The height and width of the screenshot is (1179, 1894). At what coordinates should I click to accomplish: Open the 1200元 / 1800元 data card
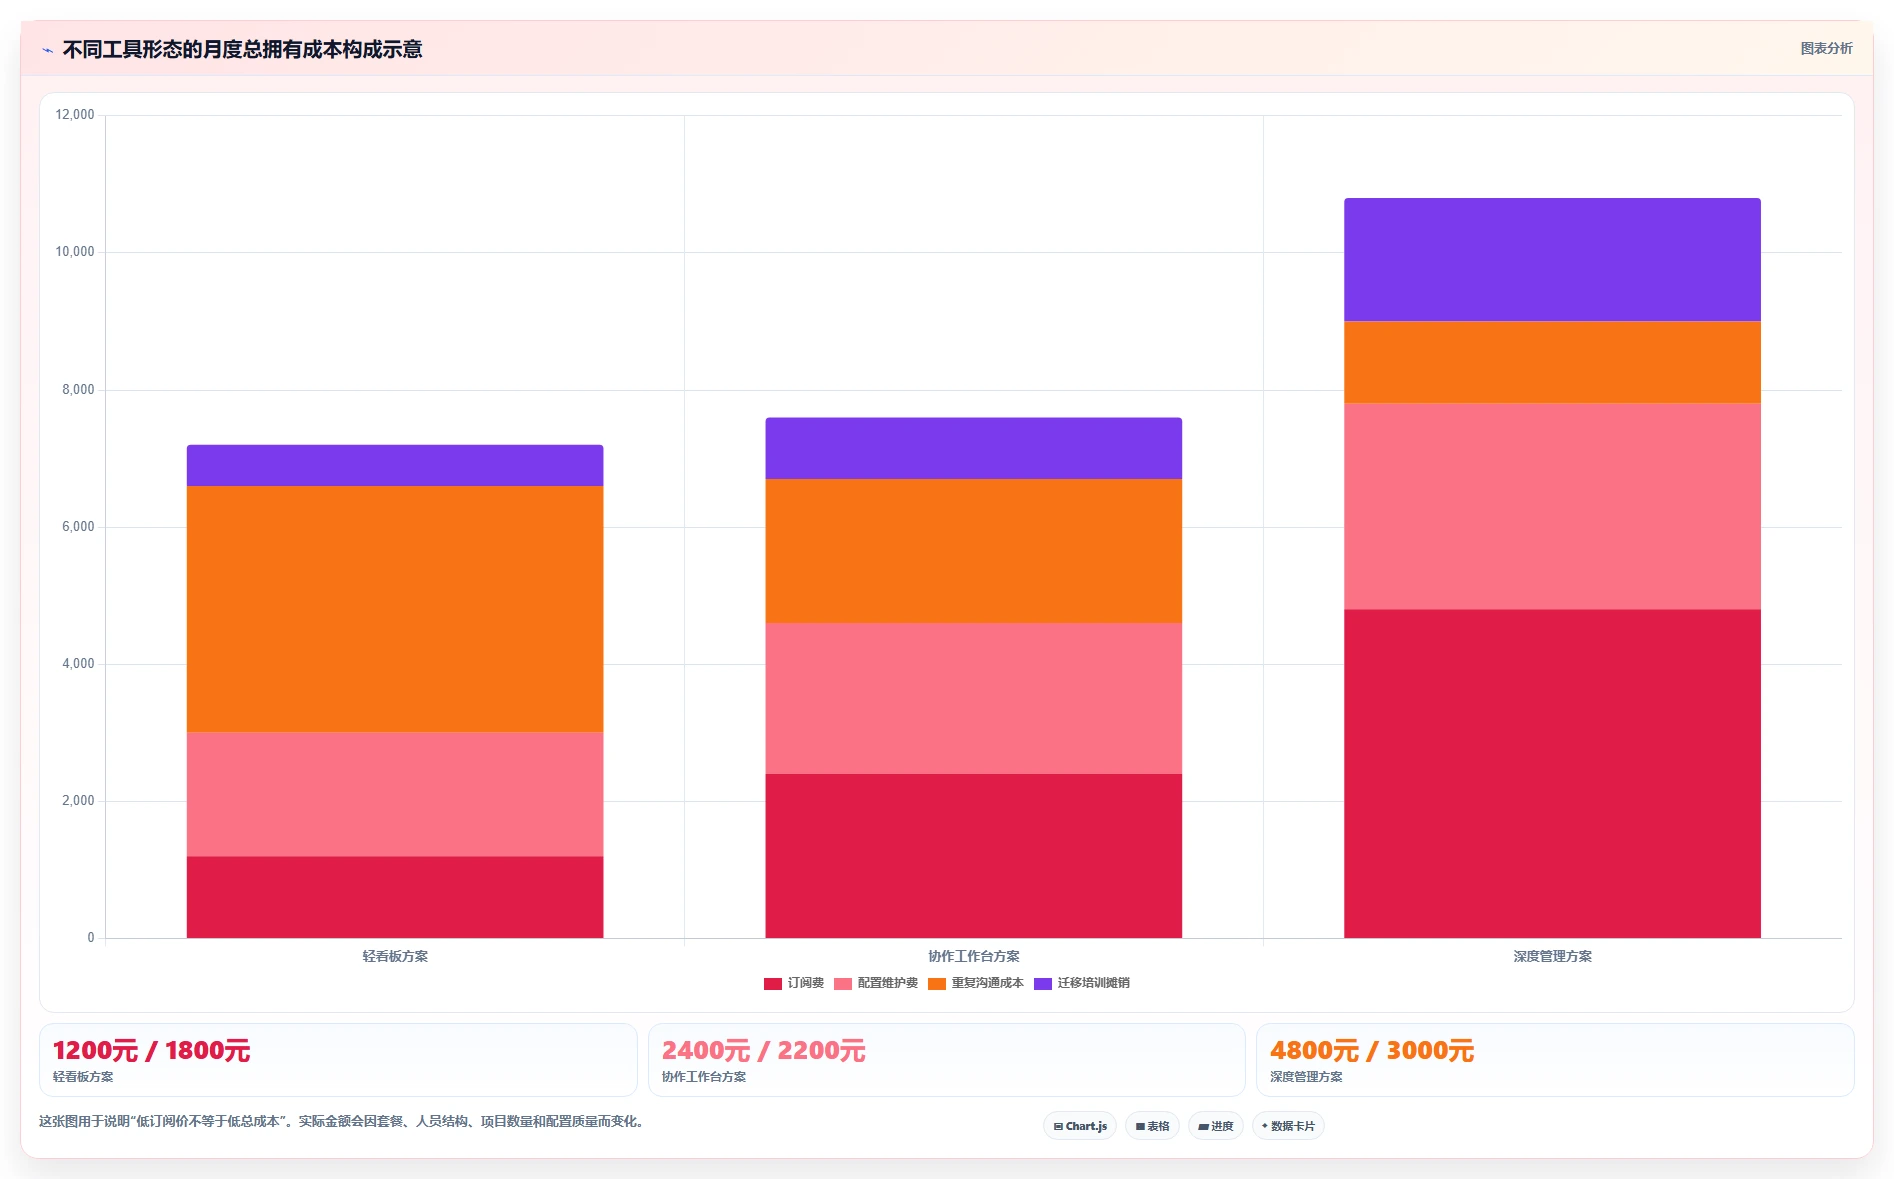(338, 1060)
